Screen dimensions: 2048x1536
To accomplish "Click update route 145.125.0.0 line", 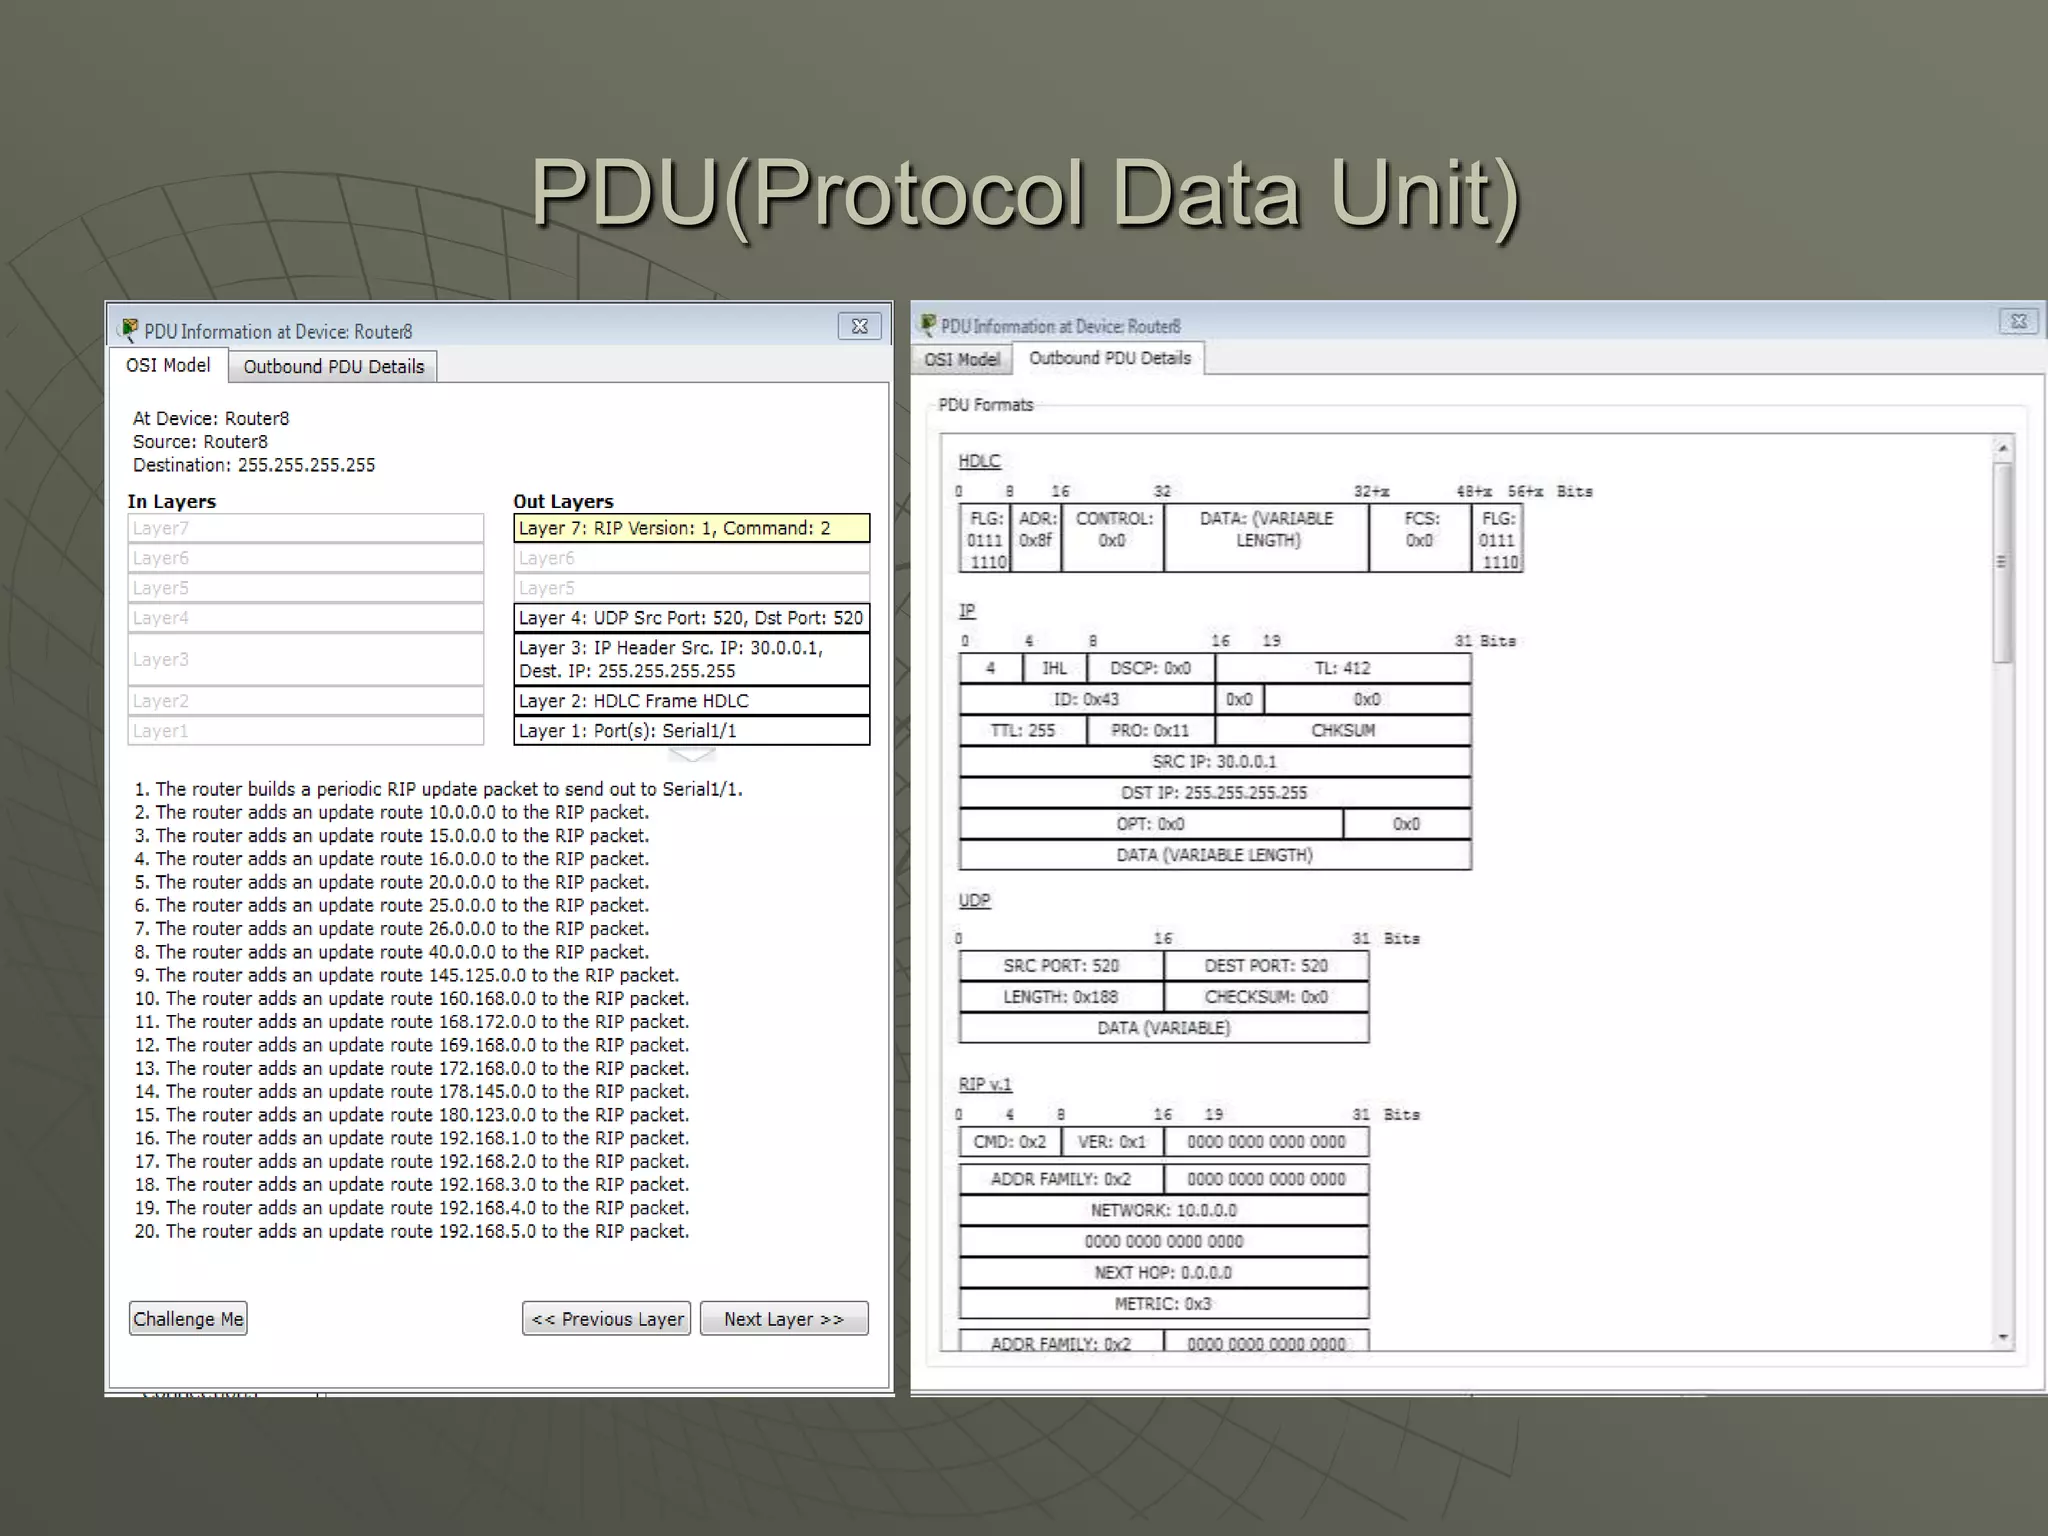I will coord(407,975).
